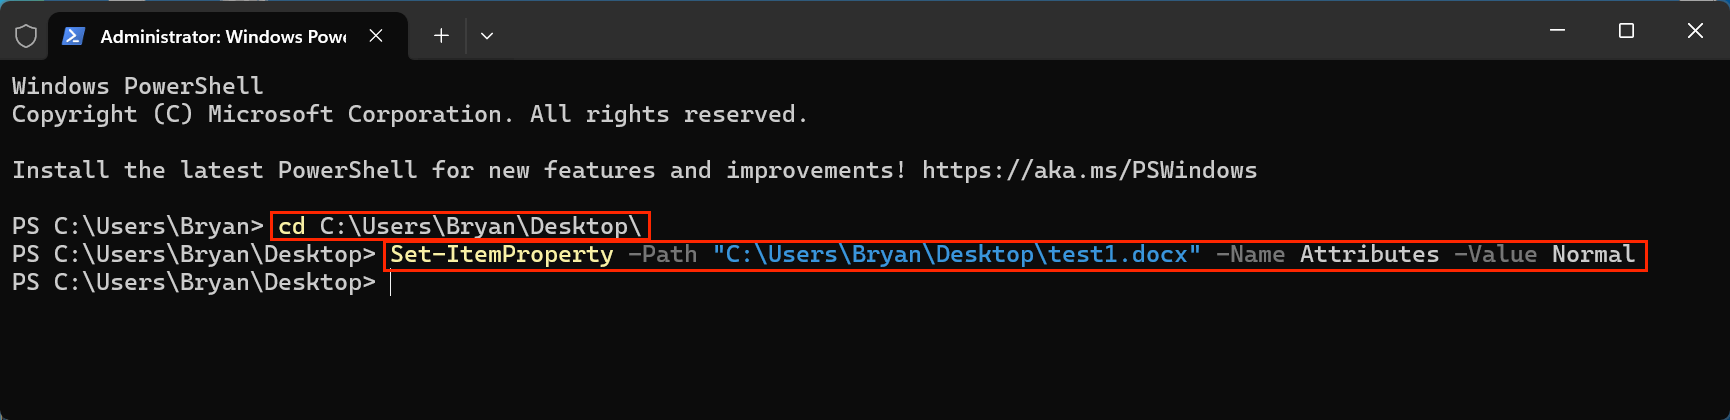The width and height of the screenshot is (1730, 420).
Task: Click the word Attributes in the command
Action: point(1369,255)
